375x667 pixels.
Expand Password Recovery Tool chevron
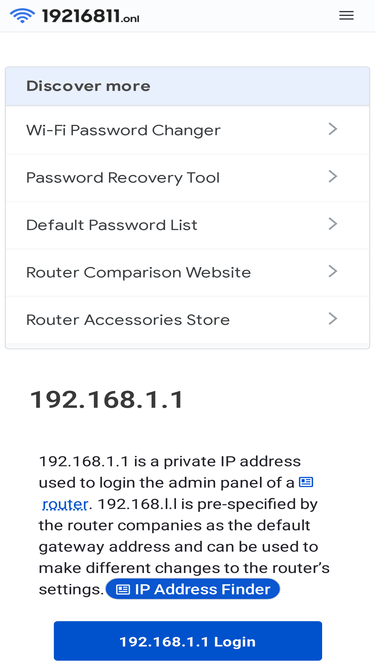pos(333,177)
